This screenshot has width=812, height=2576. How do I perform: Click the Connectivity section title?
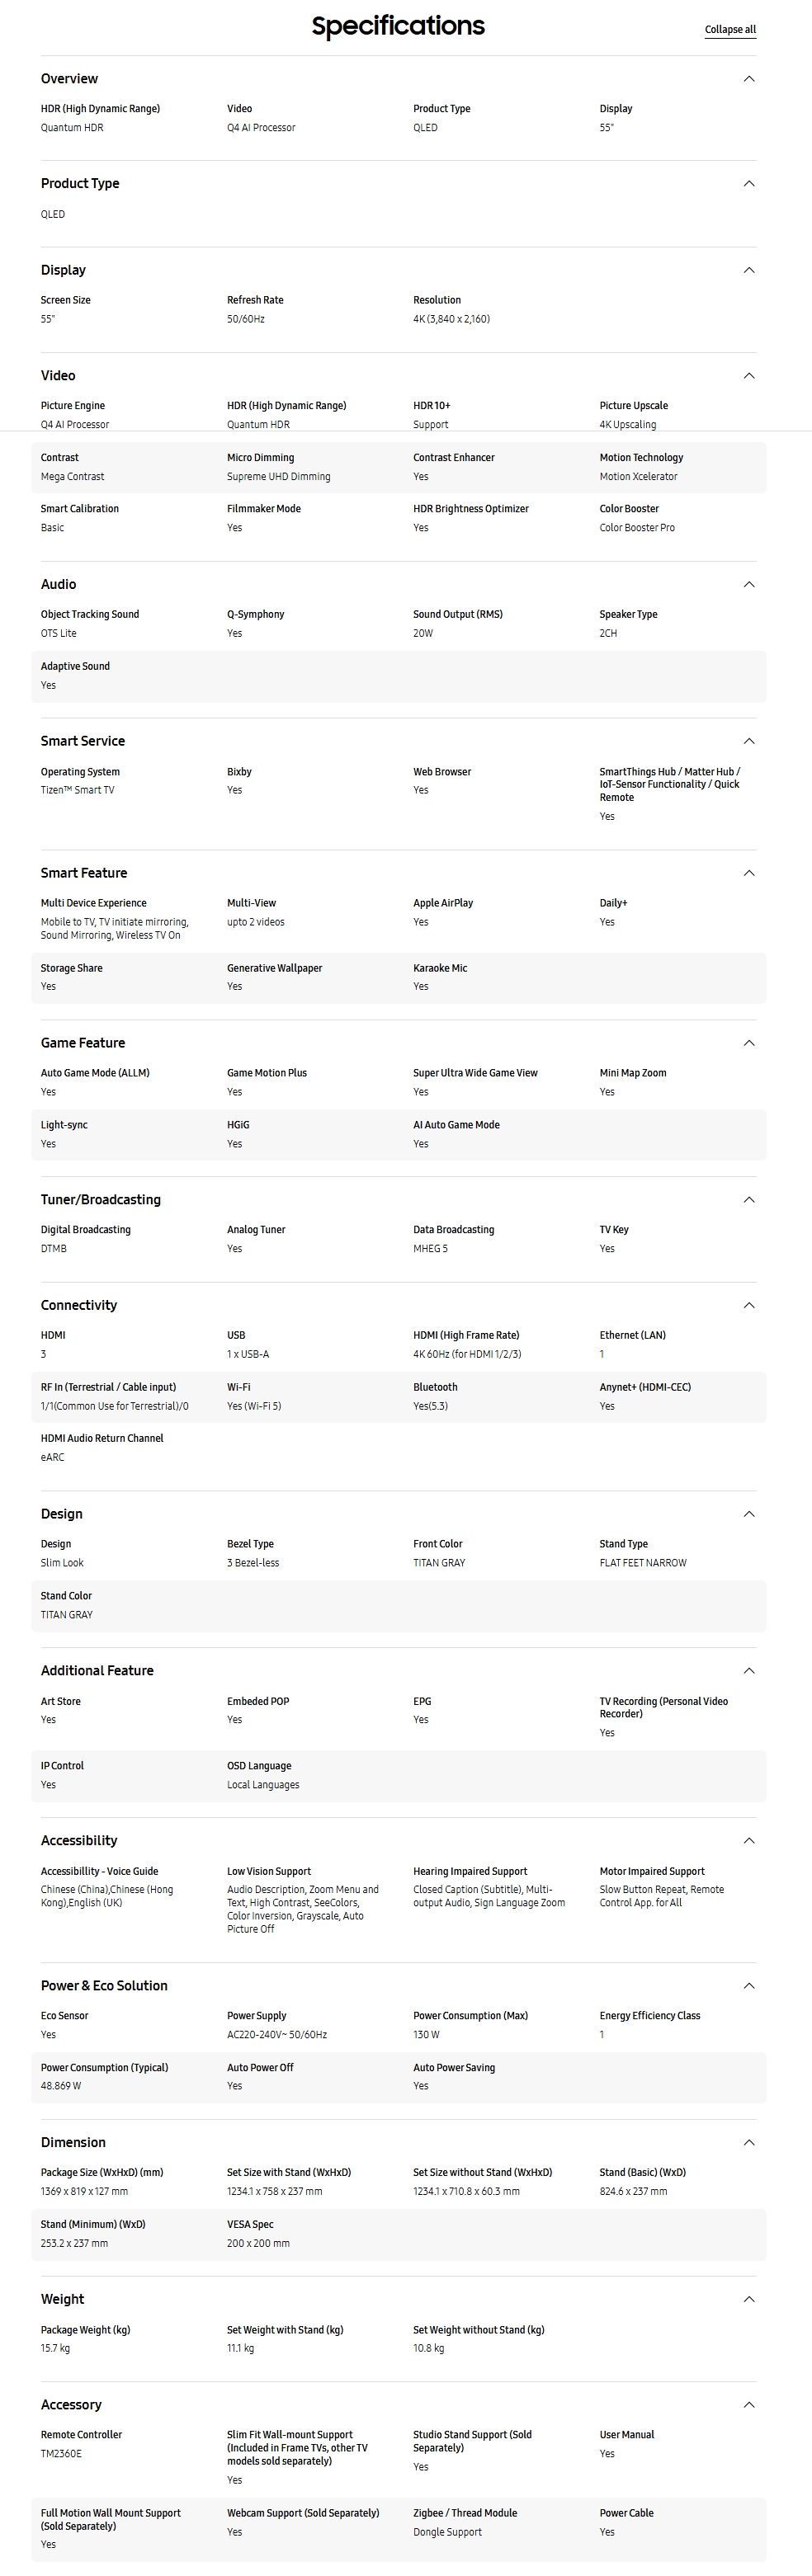(x=79, y=1305)
